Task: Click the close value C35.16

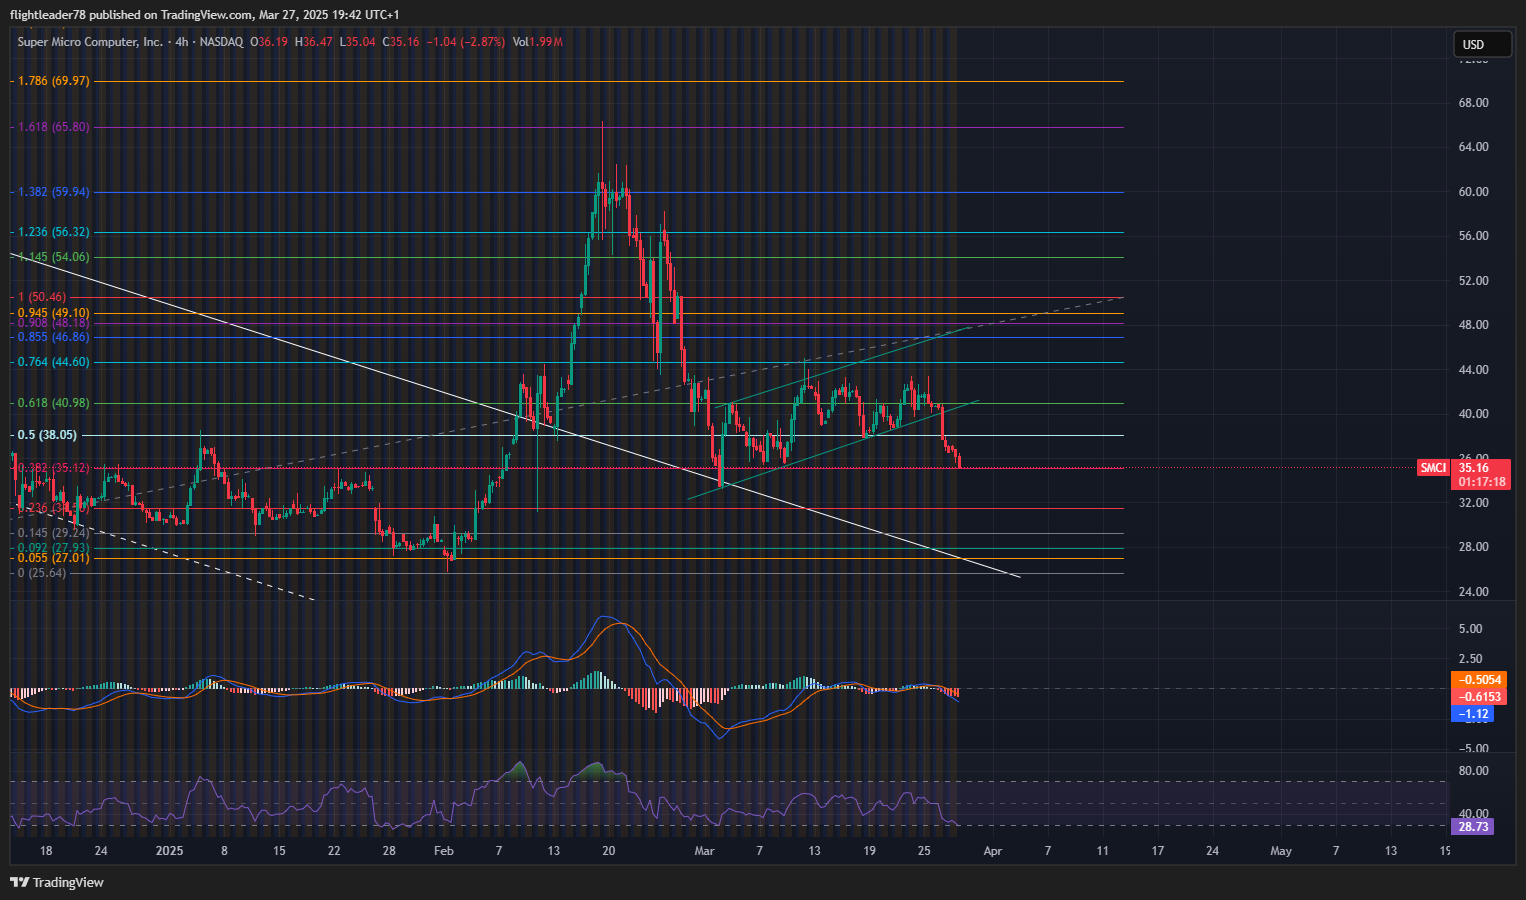Action: (401, 42)
